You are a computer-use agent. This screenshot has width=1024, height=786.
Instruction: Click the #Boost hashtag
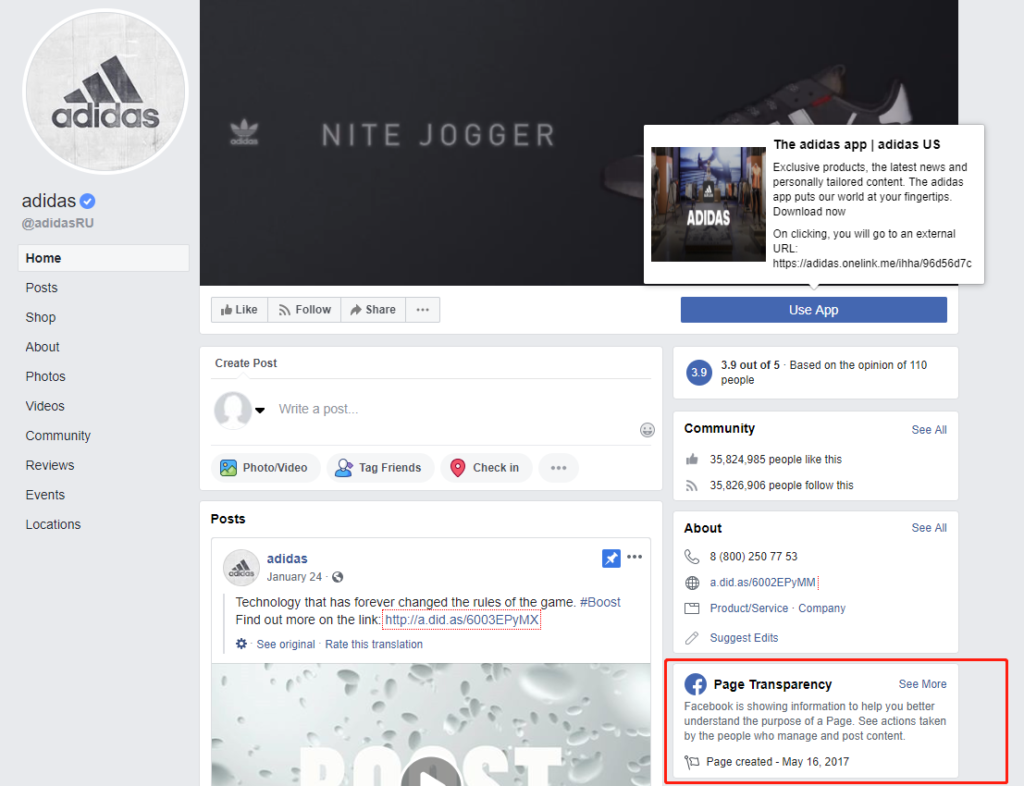600,602
